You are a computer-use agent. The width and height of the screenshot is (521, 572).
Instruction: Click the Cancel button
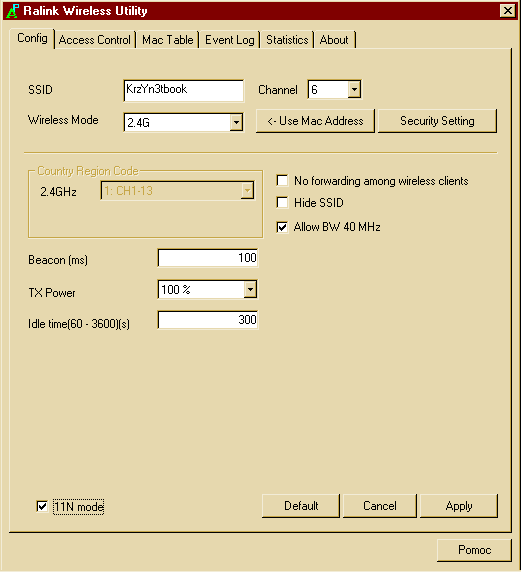tap(379, 506)
